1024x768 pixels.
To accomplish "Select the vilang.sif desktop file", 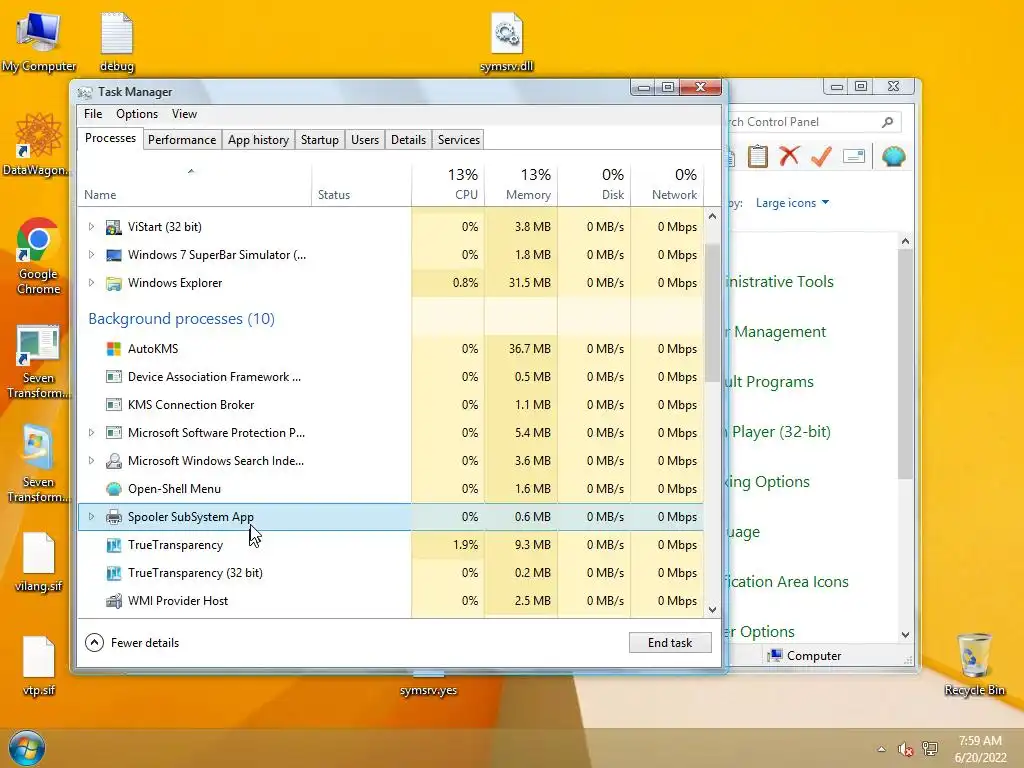I will [39, 562].
